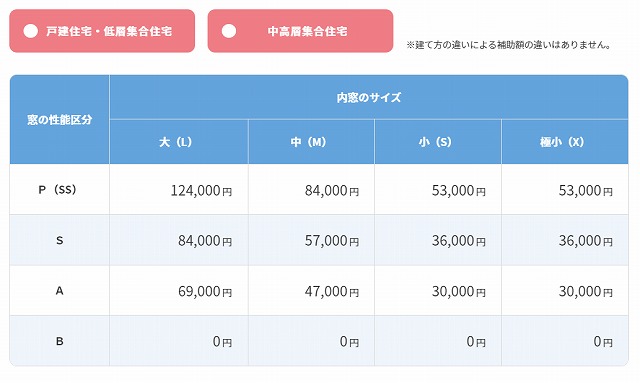Click the P（SS） row label

[x=60, y=189]
